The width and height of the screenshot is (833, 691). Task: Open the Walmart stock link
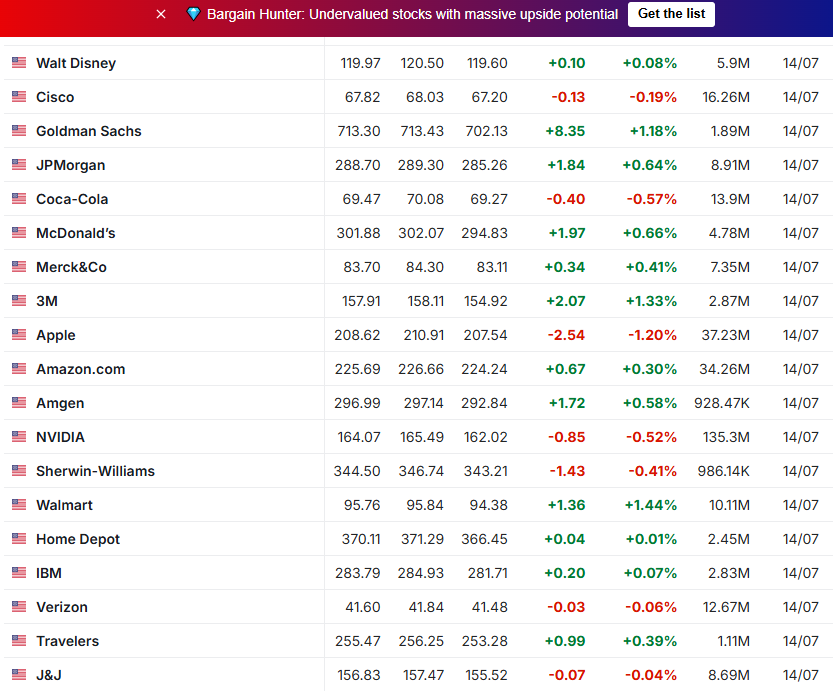(x=64, y=505)
